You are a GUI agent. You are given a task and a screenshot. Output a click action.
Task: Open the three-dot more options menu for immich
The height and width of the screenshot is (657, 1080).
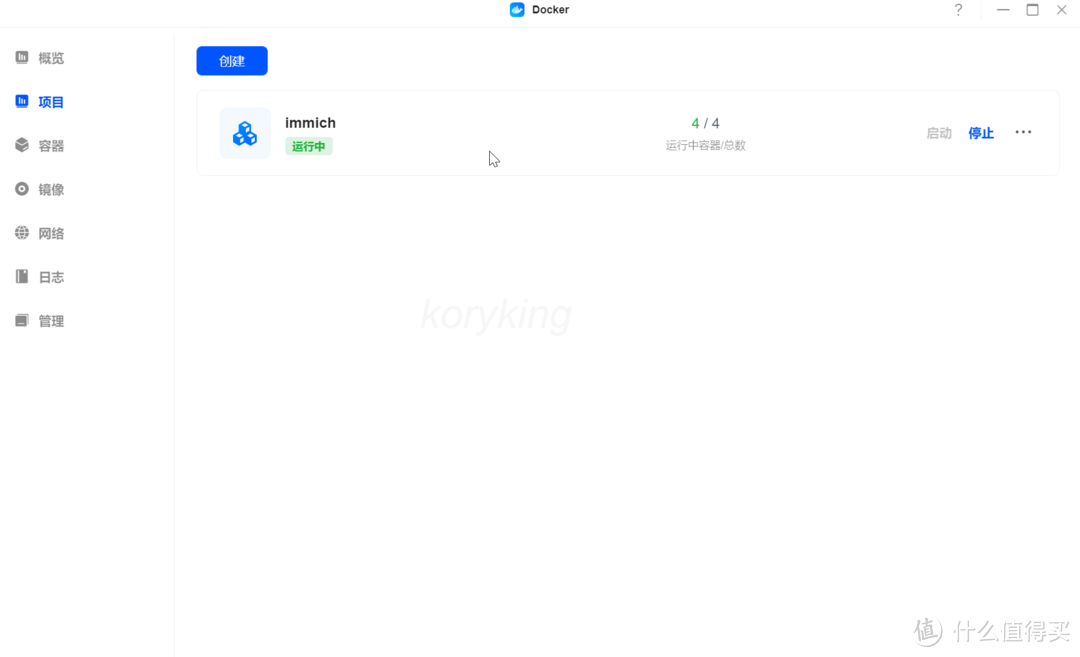click(1023, 132)
